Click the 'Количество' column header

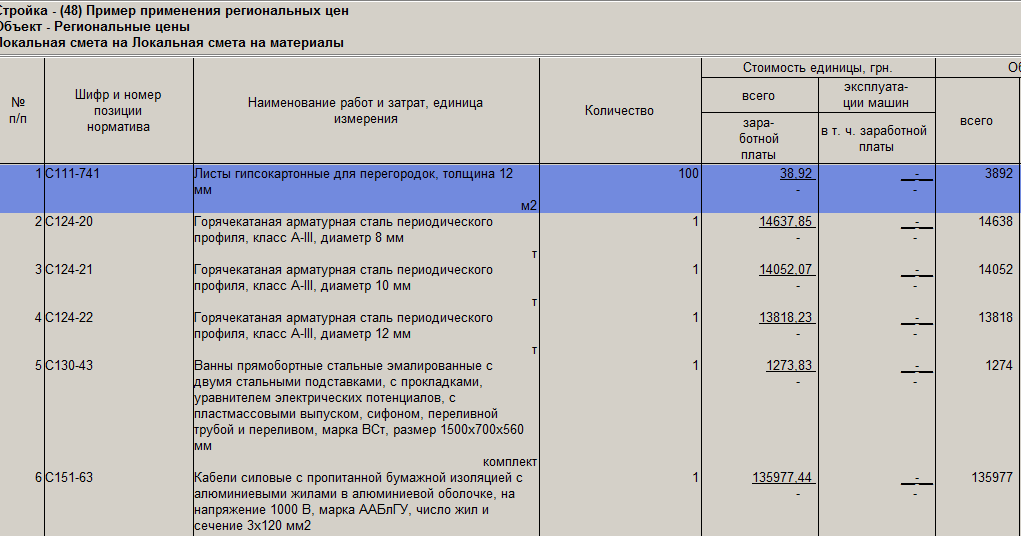pos(619,111)
